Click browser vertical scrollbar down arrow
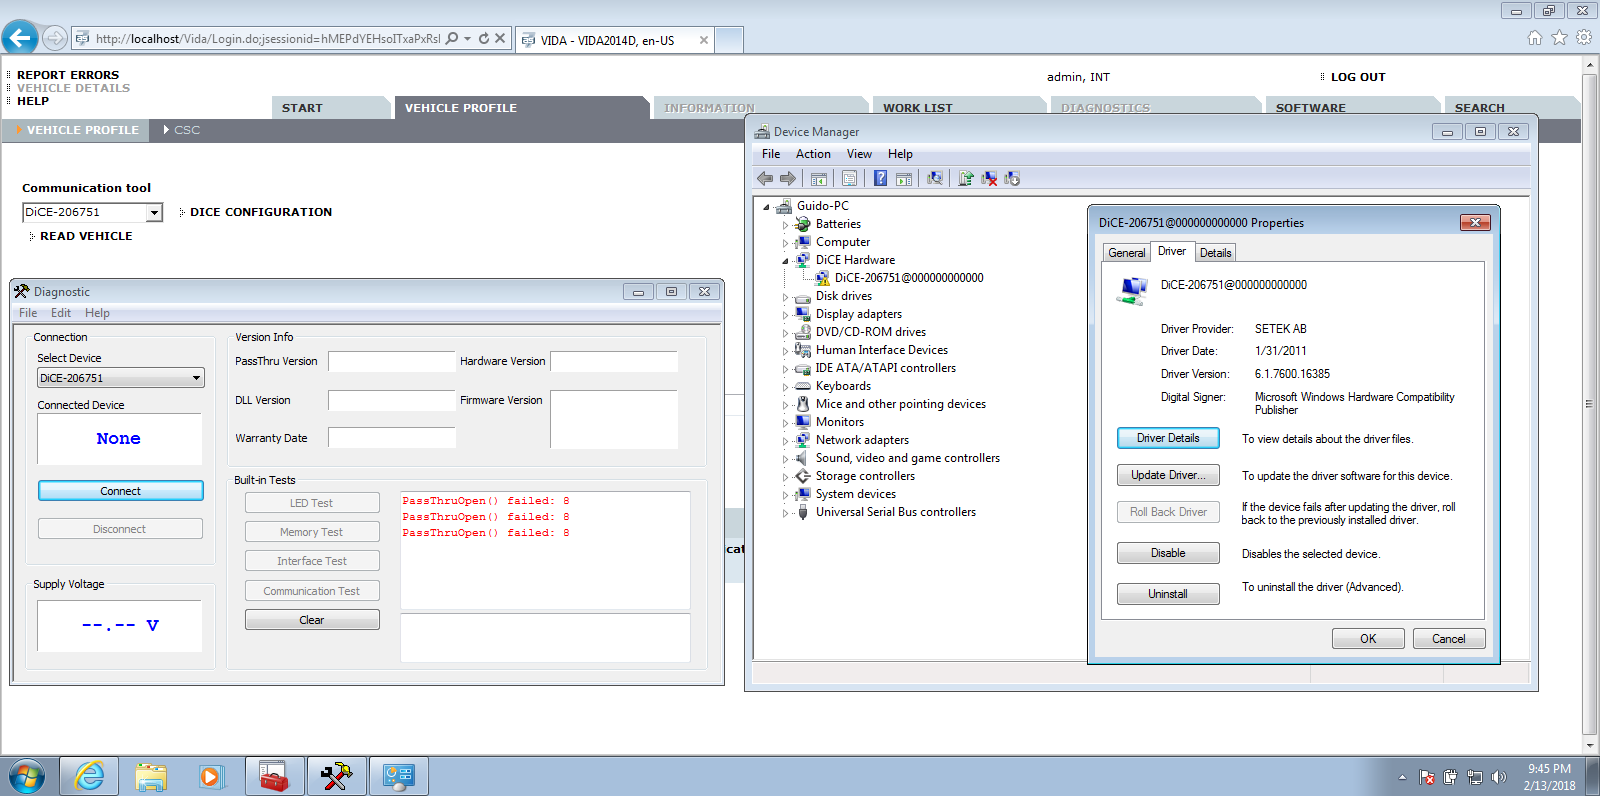This screenshot has width=1600, height=796. 1590,745
